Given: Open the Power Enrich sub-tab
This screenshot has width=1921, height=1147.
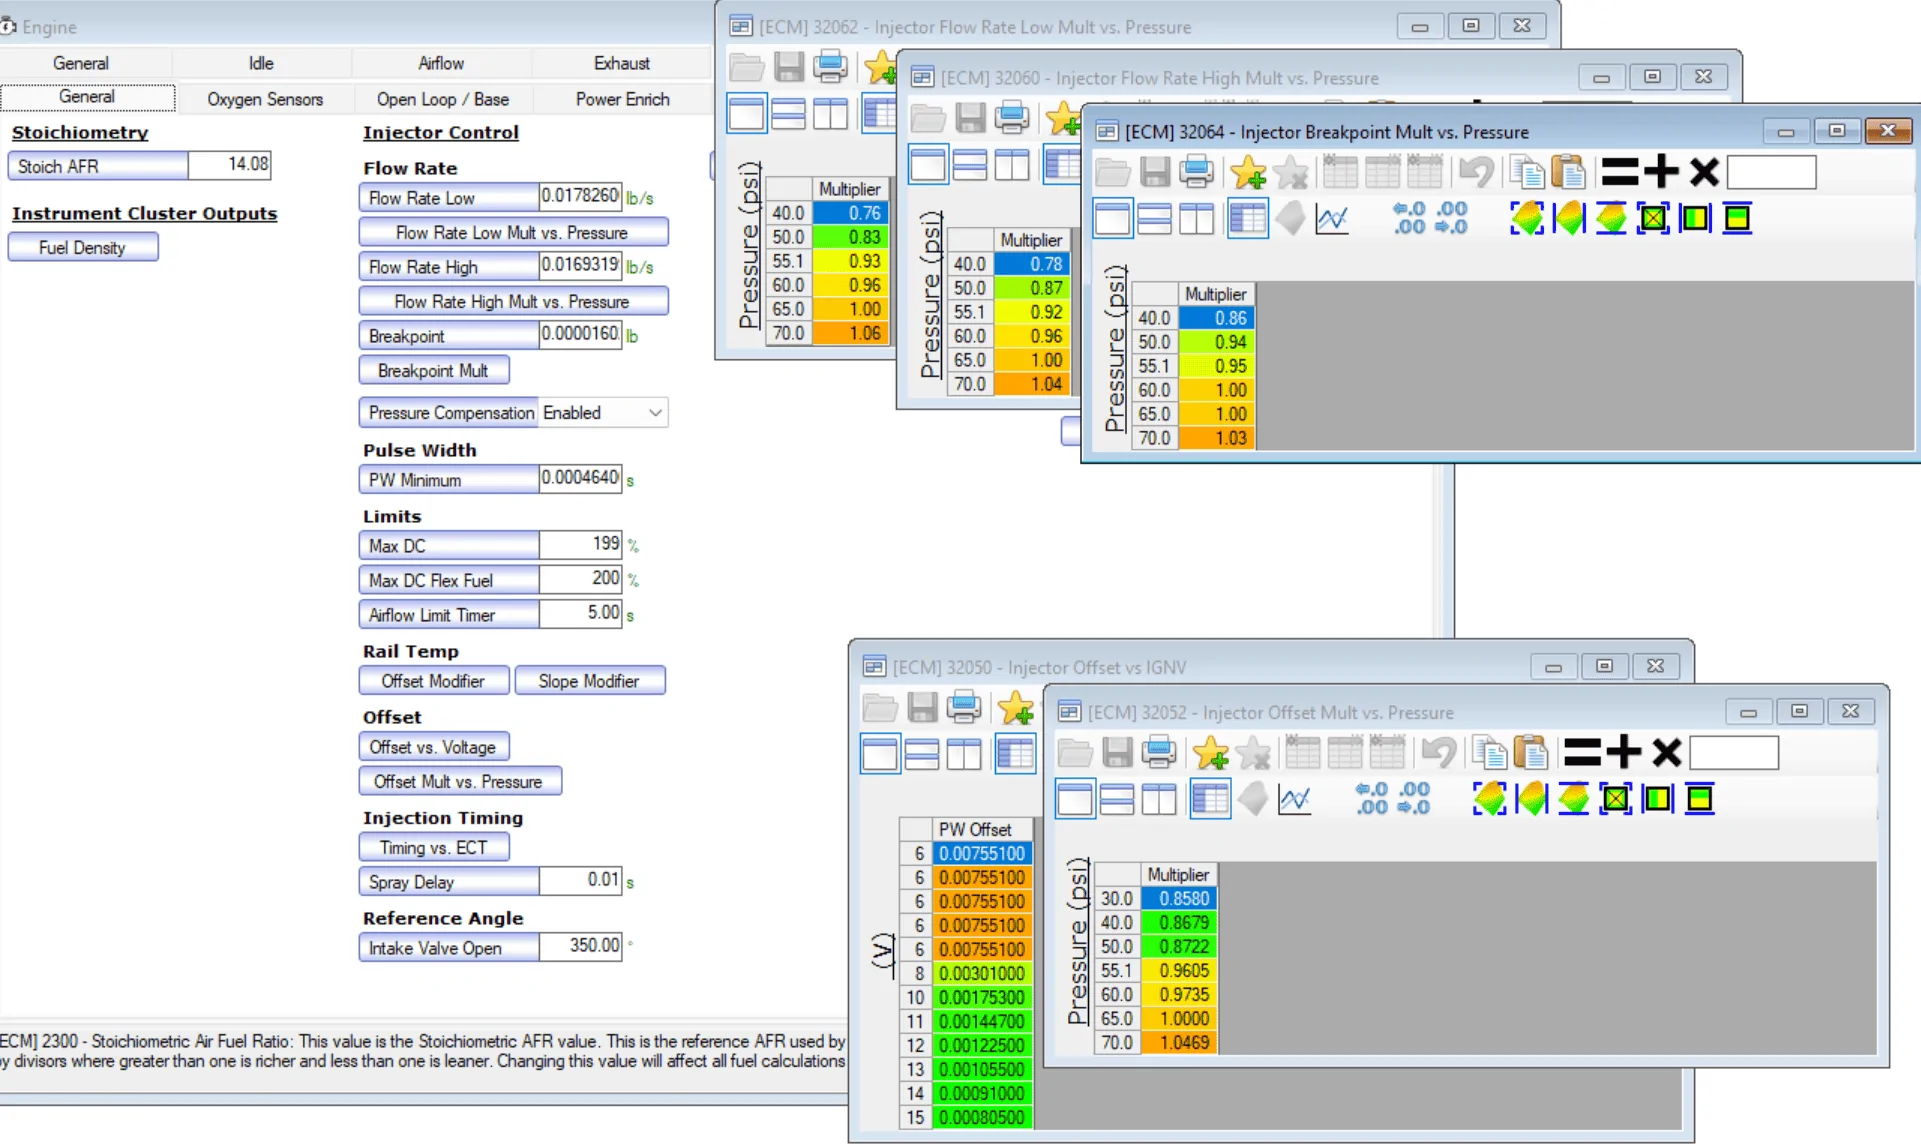Looking at the screenshot, I should (x=622, y=99).
